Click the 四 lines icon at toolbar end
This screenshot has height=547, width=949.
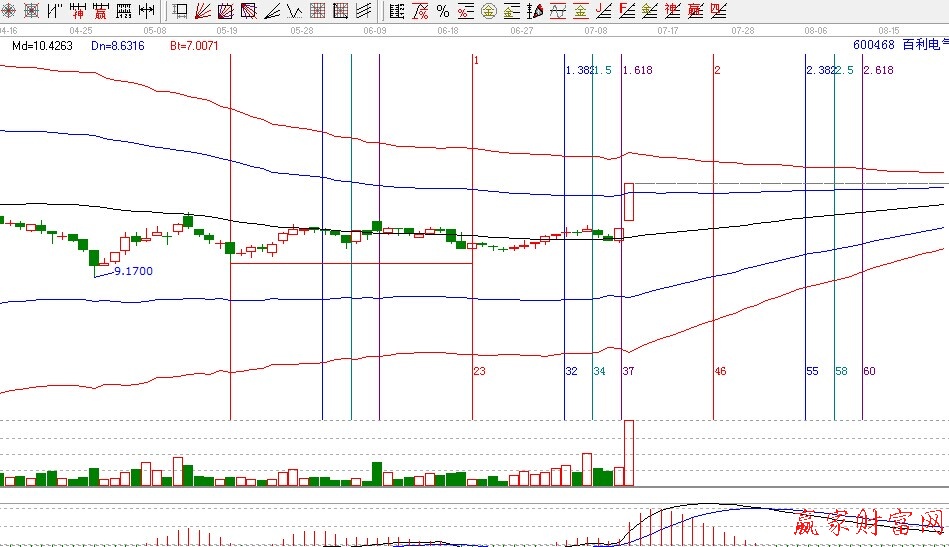pyautogui.click(x=718, y=11)
